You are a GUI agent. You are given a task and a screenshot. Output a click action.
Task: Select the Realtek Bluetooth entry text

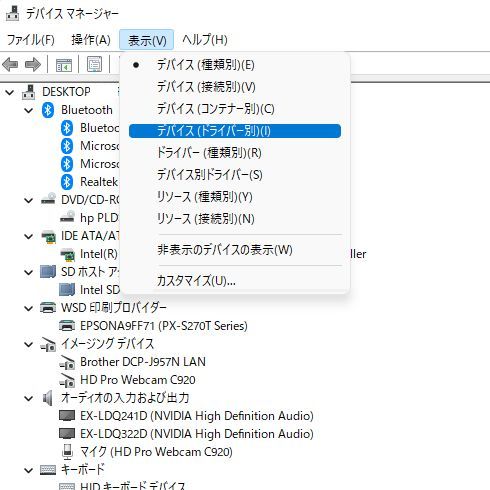tap(99, 182)
